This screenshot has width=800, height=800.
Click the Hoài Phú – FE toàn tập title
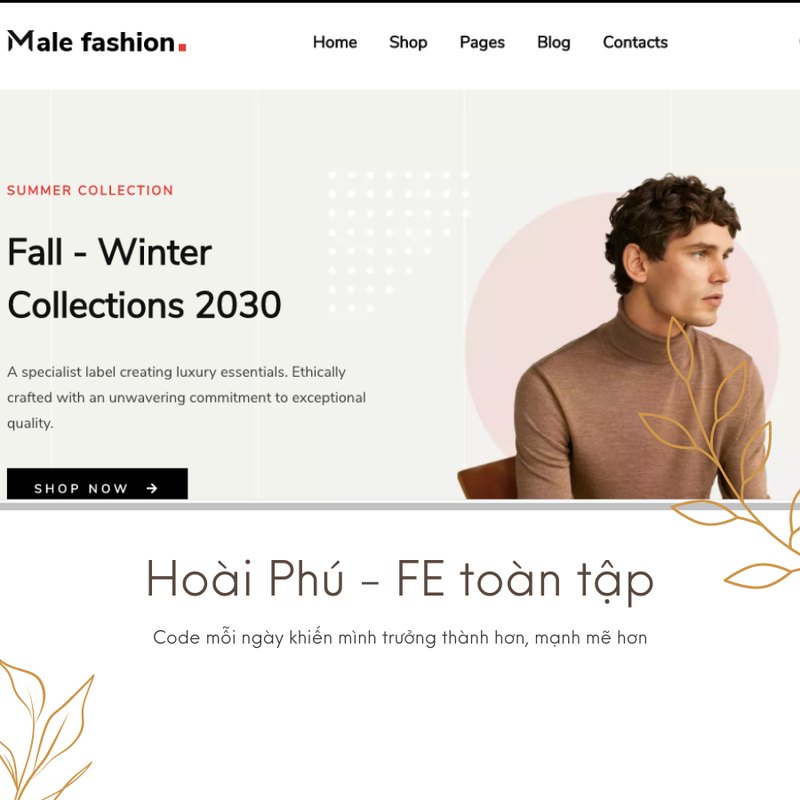[x=400, y=580]
